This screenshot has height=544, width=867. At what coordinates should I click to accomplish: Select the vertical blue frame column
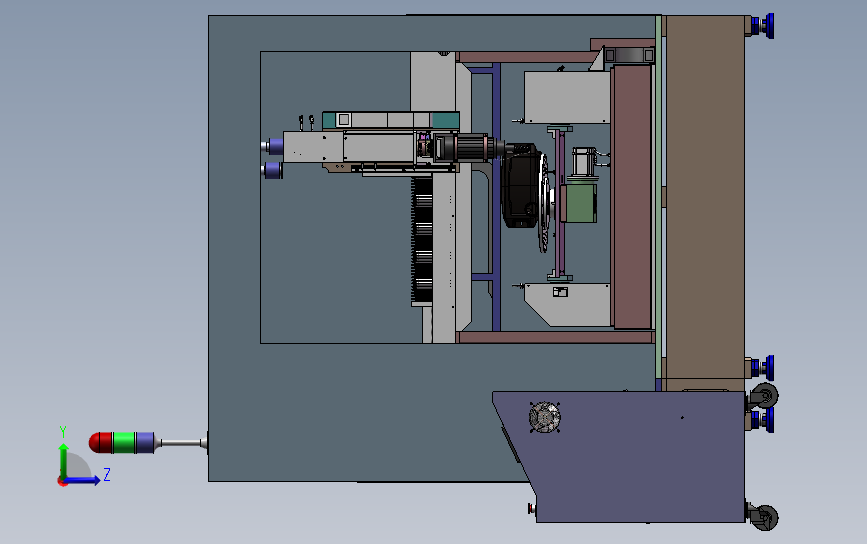click(x=496, y=196)
